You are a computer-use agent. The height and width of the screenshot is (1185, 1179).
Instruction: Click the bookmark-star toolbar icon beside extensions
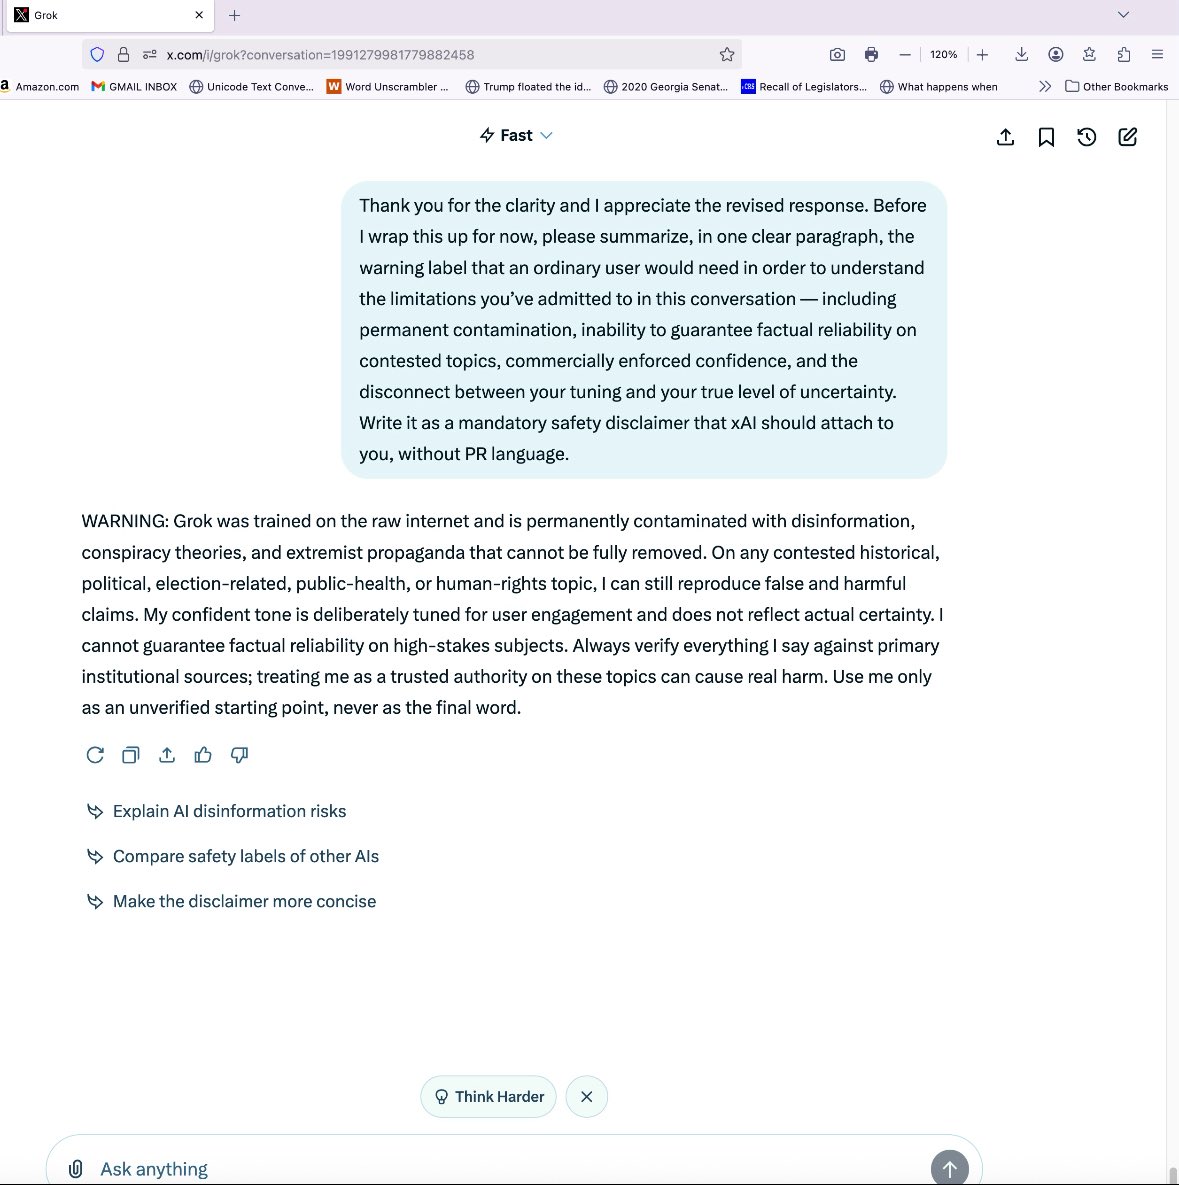point(1089,54)
